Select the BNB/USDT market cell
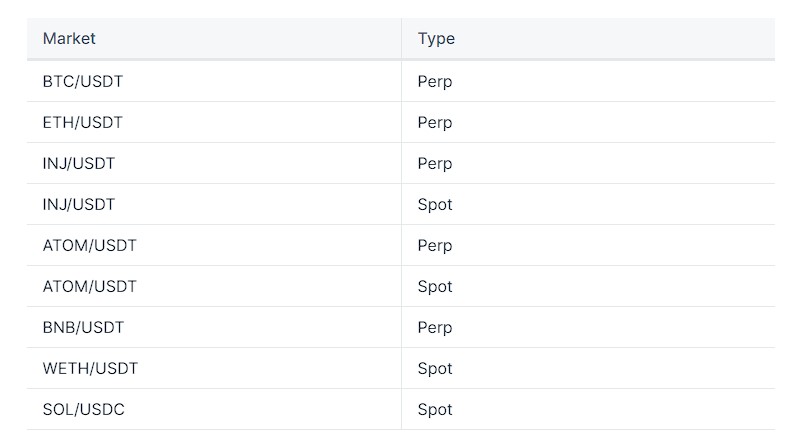 click(x=83, y=328)
